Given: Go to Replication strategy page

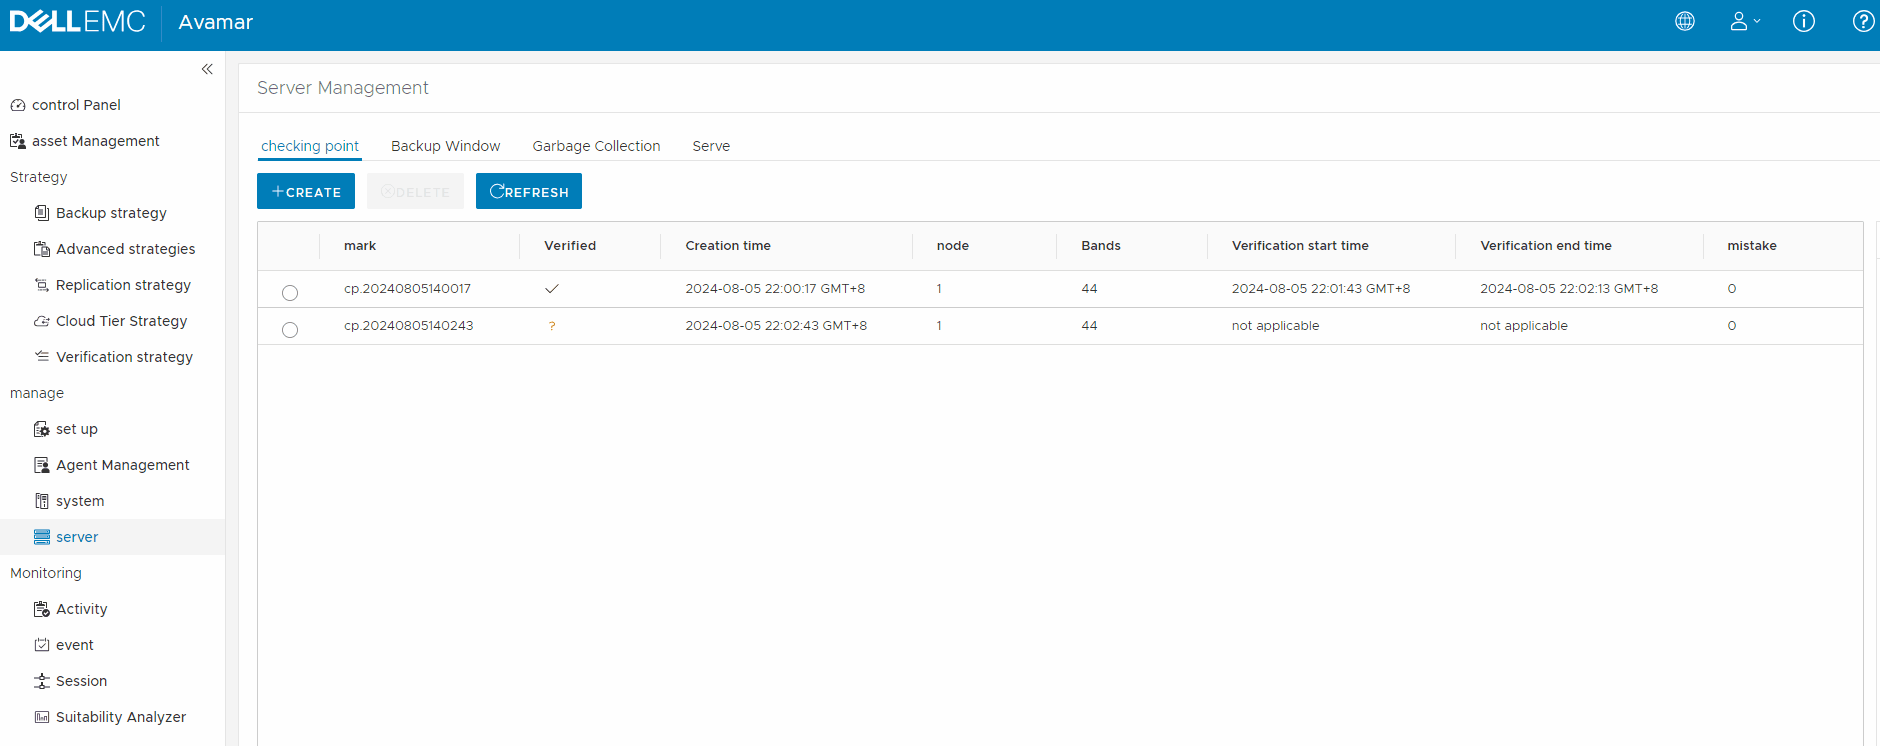Looking at the screenshot, I should pyautogui.click(x=123, y=285).
